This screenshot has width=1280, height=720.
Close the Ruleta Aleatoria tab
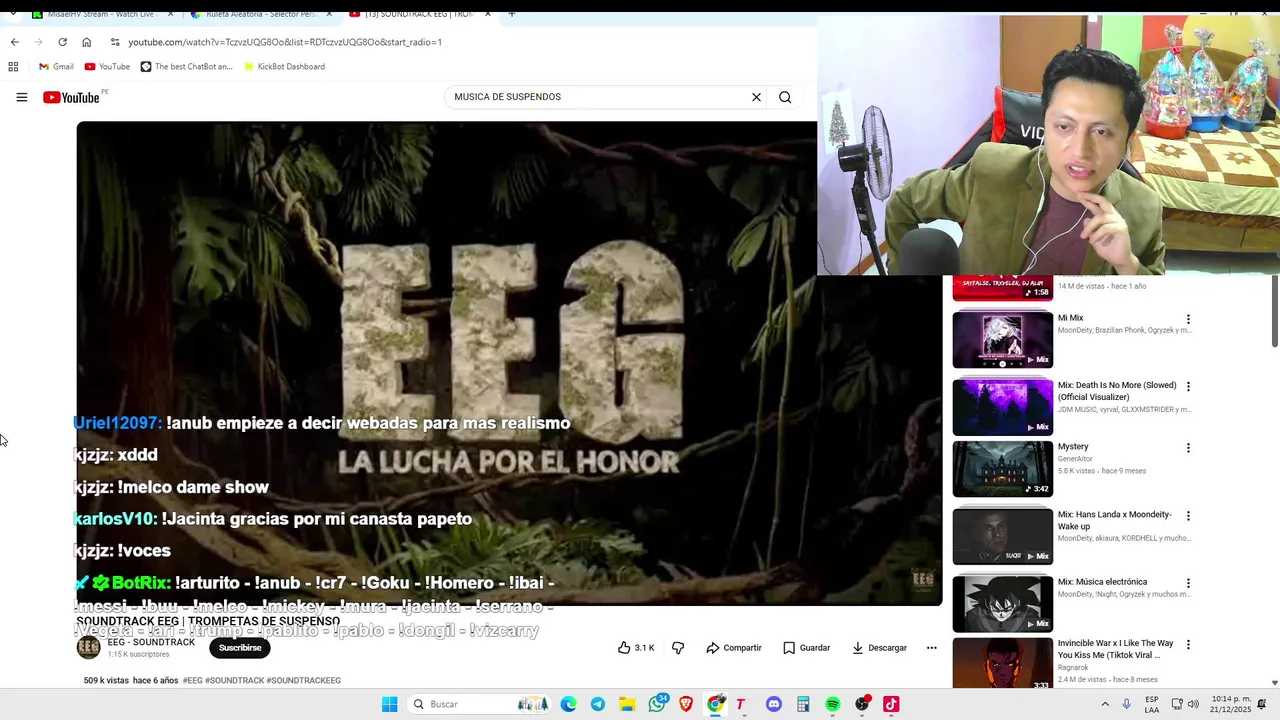[329, 14]
